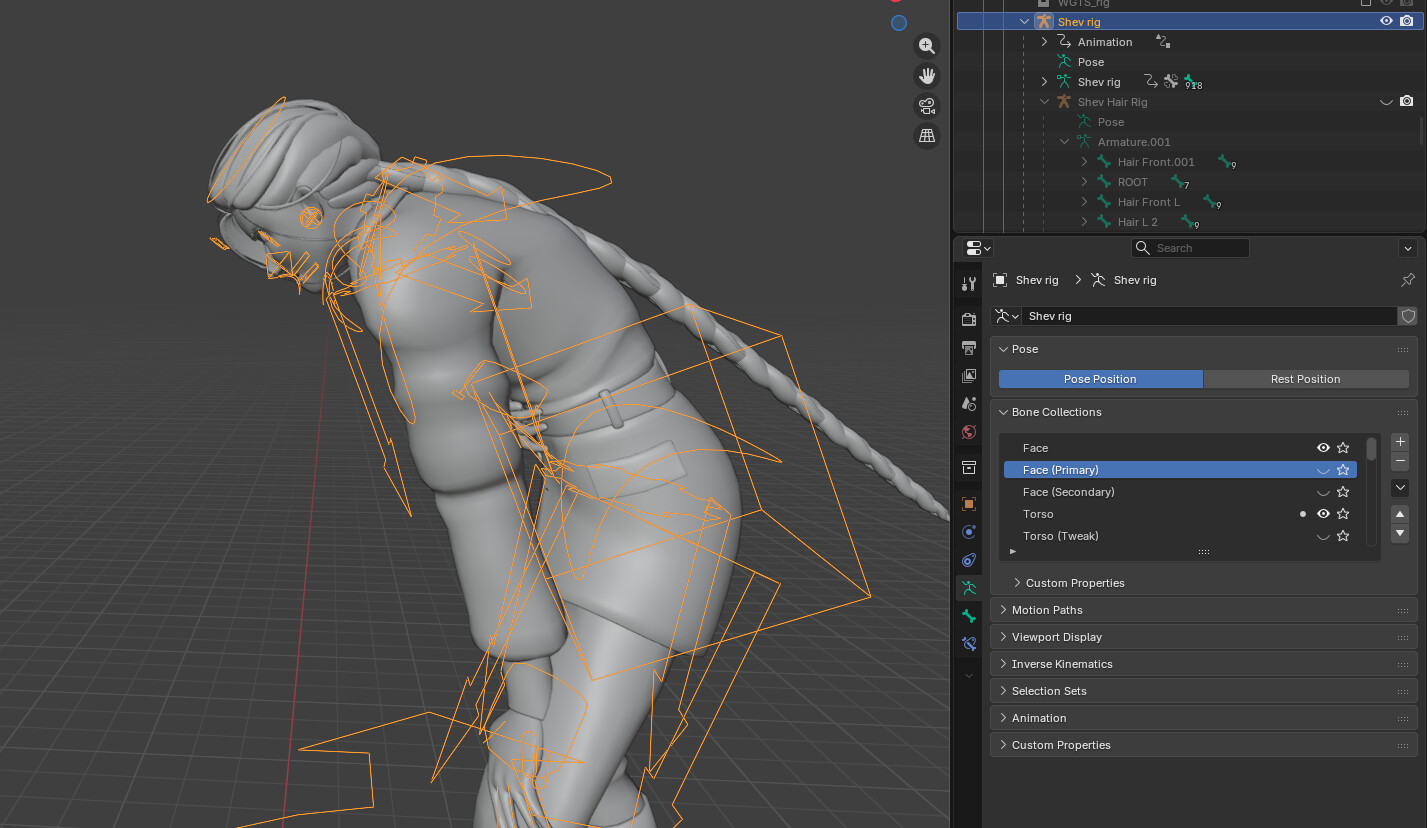Viewport: 1427px width, 828px height.
Task: Select Pose Position mode
Action: pos(1100,379)
